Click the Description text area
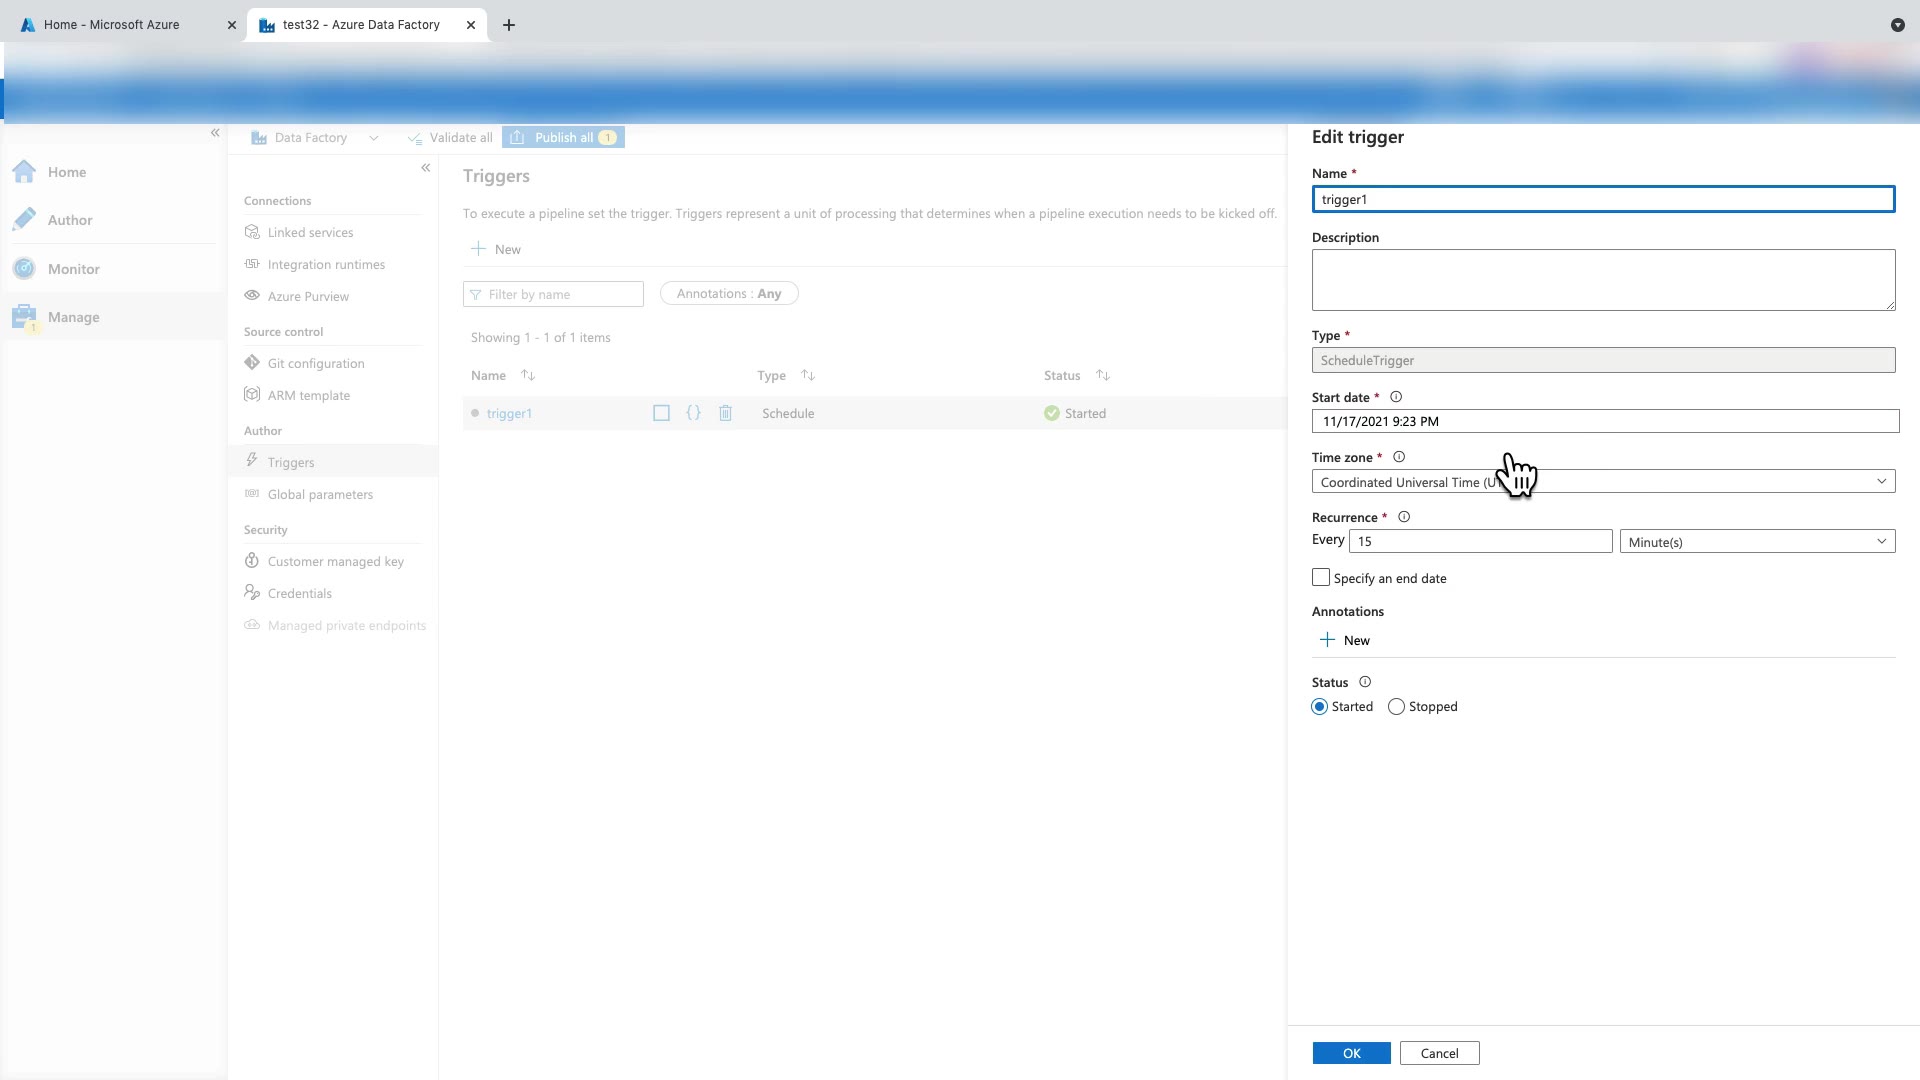 coord(1603,280)
